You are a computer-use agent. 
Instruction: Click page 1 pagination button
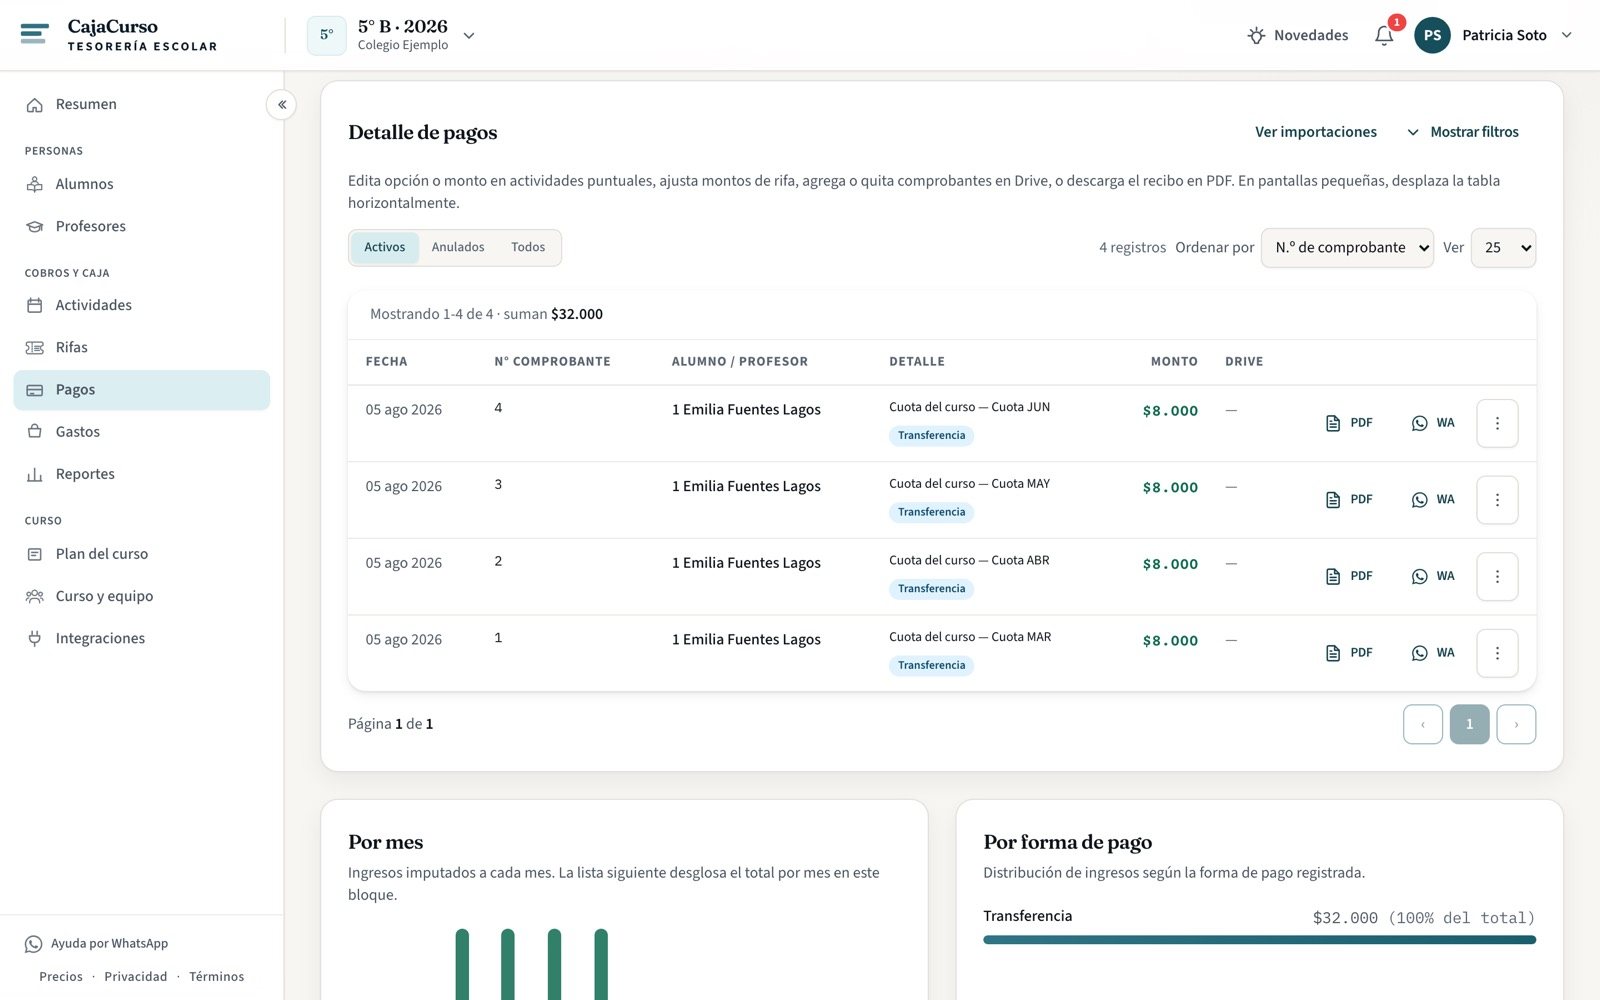tap(1469, 725)
